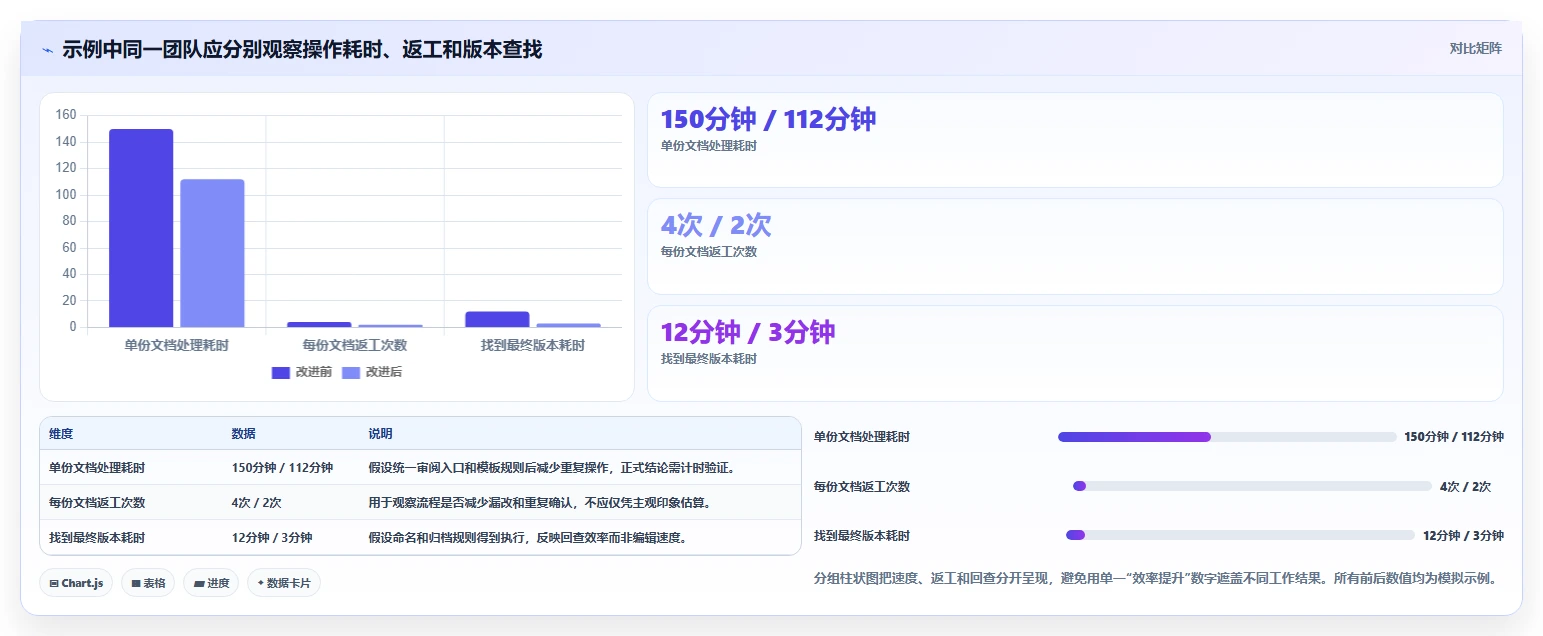Click the 表格 chip
This screenshot has width=1543, height=636.
point(148,583)
